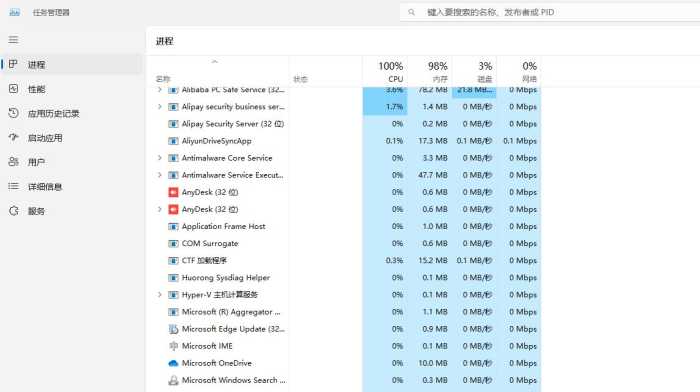Select the 详细信息 details icon
Screen dimensions: 700x392
pyautogui.click(x=13, y=186)
